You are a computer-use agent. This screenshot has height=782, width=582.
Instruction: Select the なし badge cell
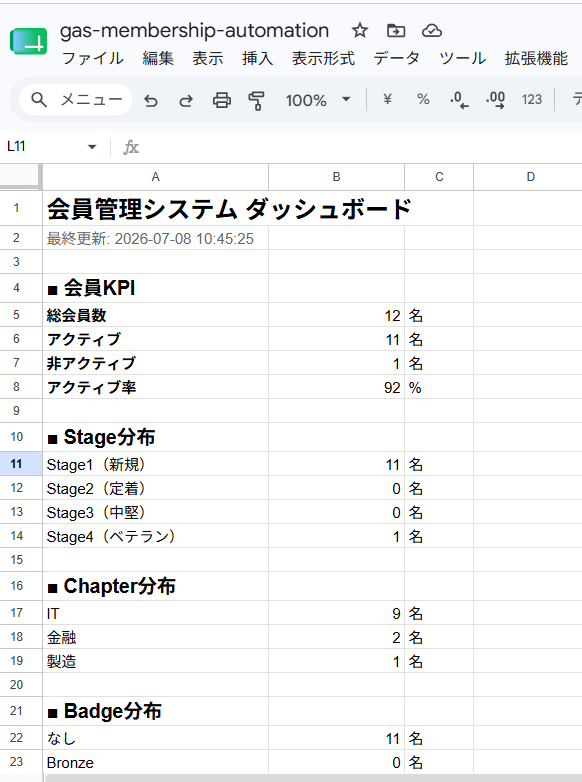coord(156,738)
